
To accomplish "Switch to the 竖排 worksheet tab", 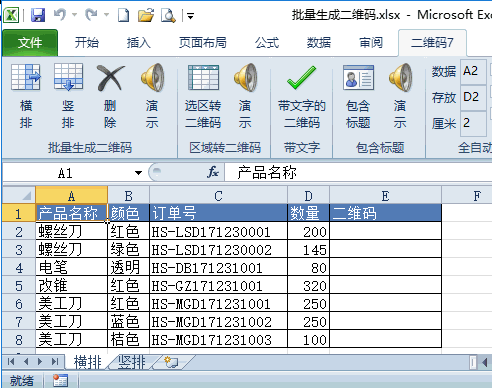I will 131,362.
